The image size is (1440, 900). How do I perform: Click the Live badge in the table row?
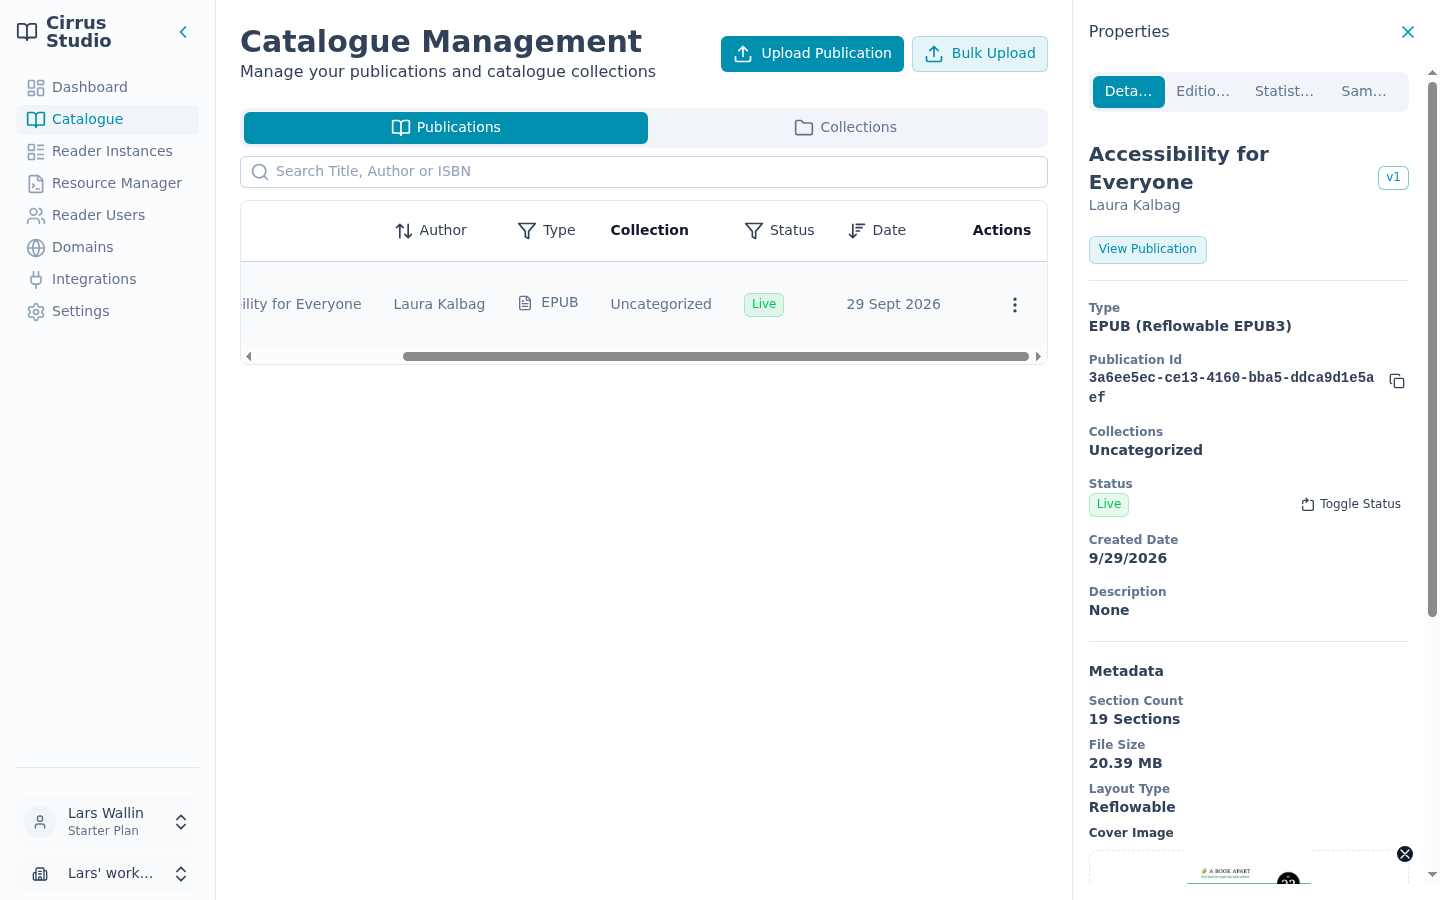[x=764, y=305]
